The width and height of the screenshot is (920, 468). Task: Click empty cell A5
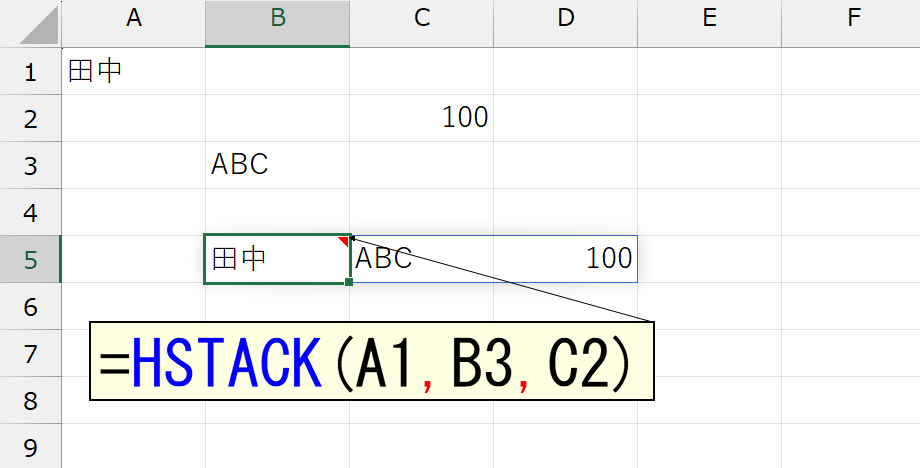tap(134, 259)
